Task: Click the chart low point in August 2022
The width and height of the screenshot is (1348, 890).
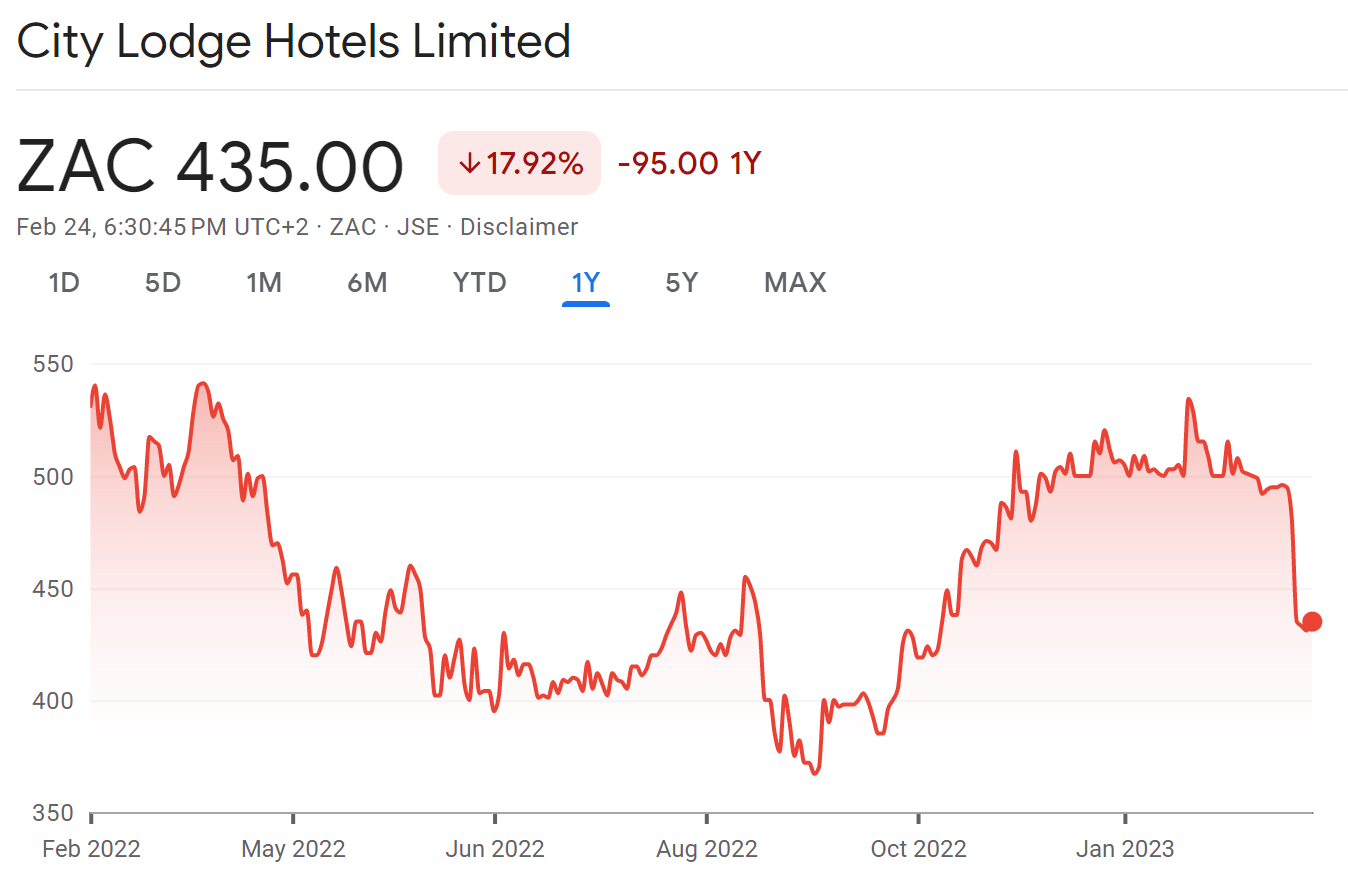Action: click(x=813, y=771)
